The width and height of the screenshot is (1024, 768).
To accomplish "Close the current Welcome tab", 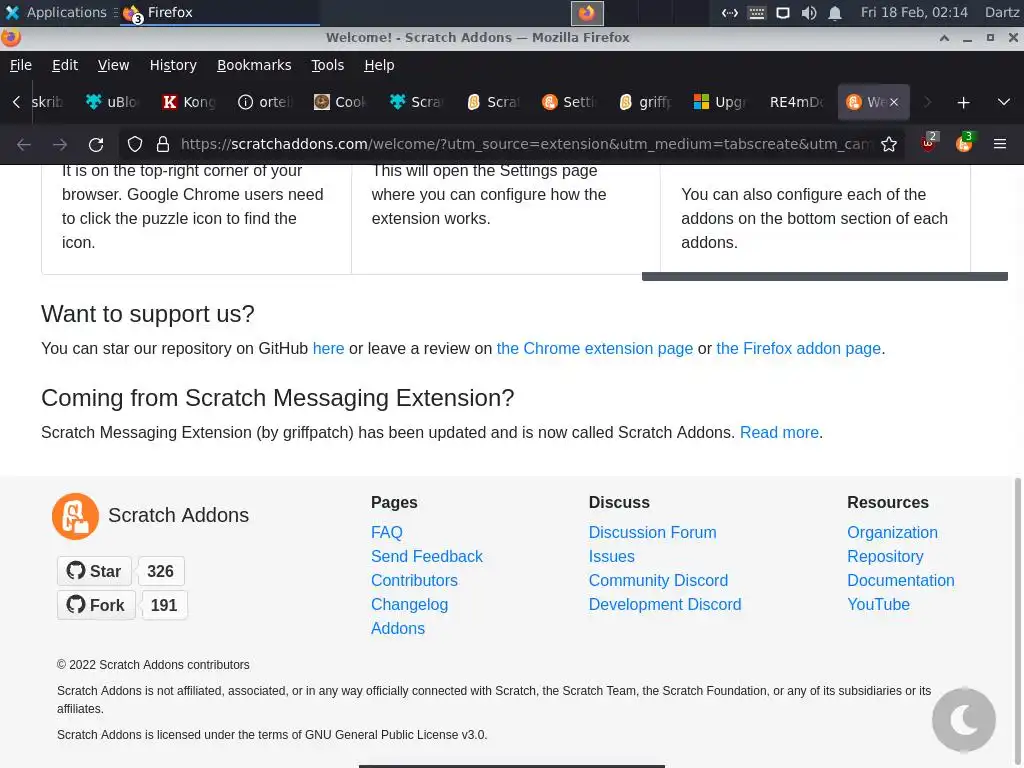I will pyautogui.click(x=894, y=102).
